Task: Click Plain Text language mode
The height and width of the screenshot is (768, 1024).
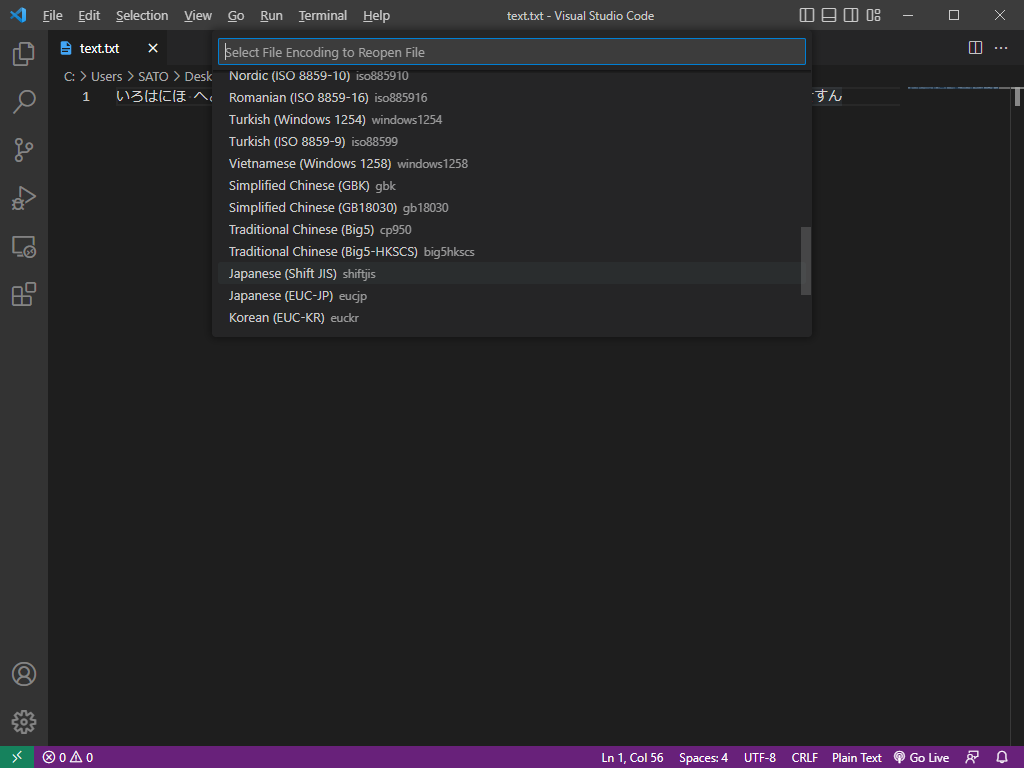Action: pos(857,758)
